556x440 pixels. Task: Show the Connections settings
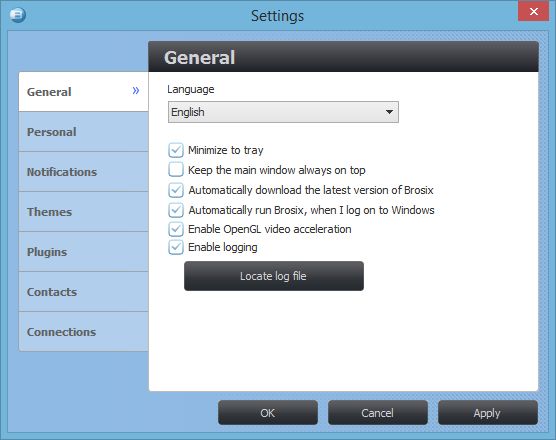point(83,332)
